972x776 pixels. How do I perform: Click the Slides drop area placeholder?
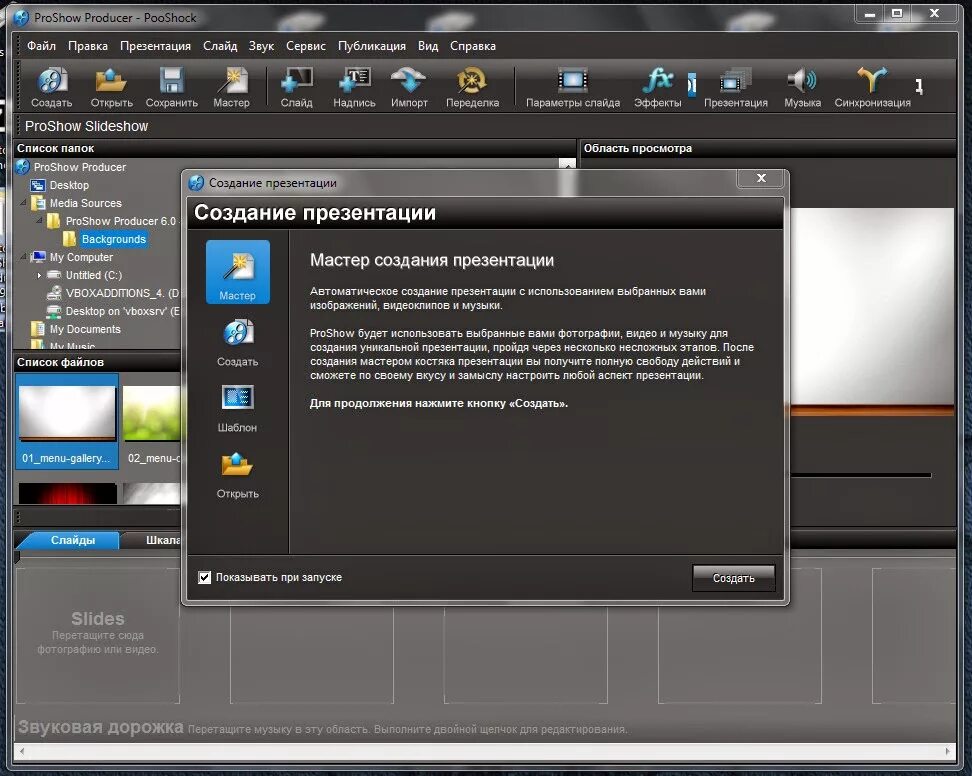pos(97,635)
